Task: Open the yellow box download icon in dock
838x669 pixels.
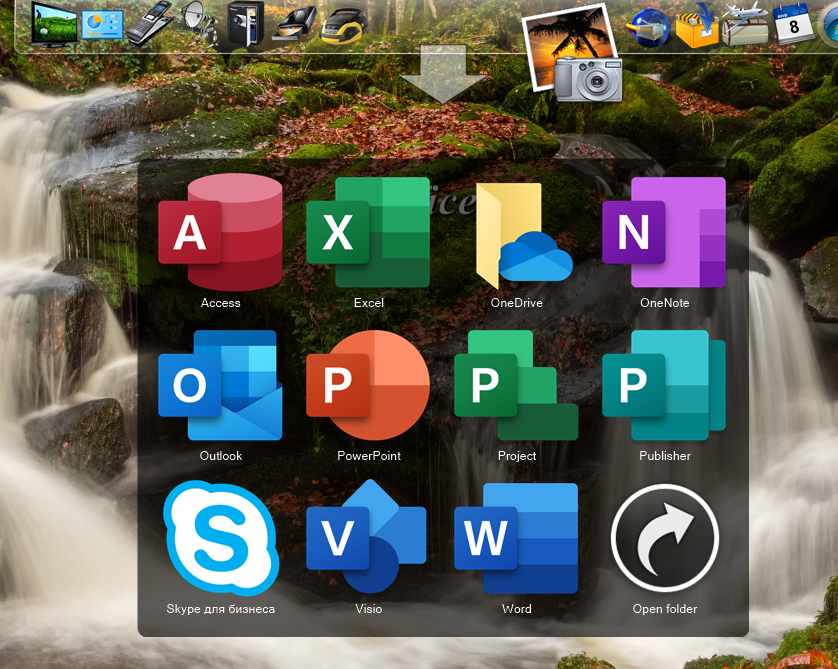Action: 697,26
